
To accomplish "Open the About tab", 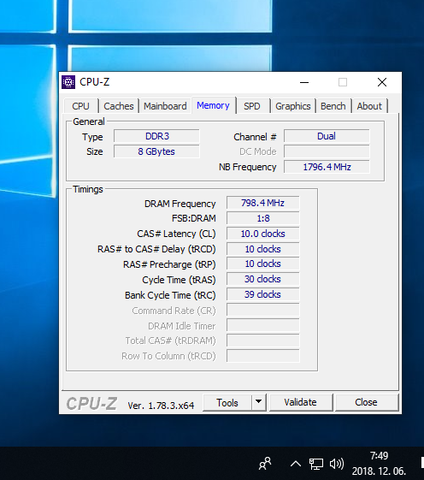I will click(x=369, y=106).
